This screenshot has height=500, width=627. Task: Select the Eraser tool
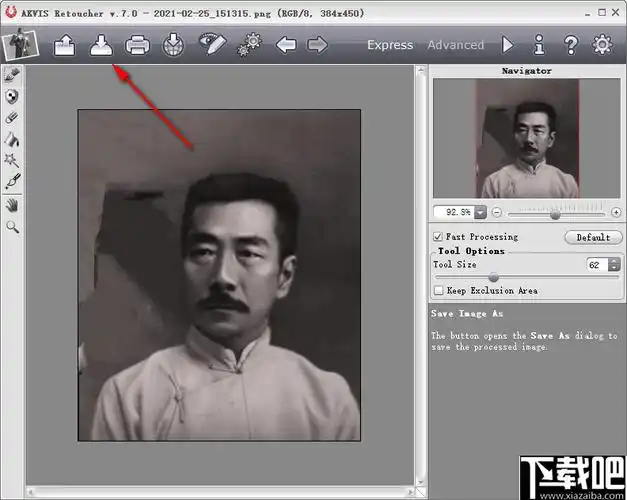[12, 118]
